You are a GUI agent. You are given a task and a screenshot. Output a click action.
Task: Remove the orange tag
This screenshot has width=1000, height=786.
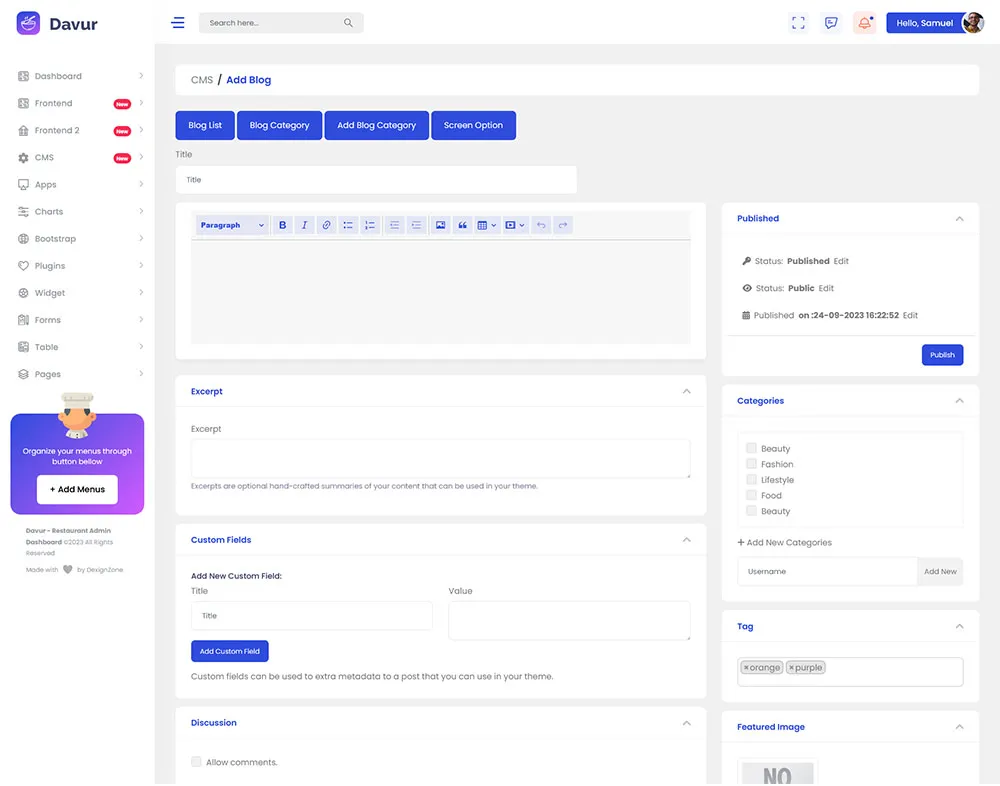click(x=746, y=668)
